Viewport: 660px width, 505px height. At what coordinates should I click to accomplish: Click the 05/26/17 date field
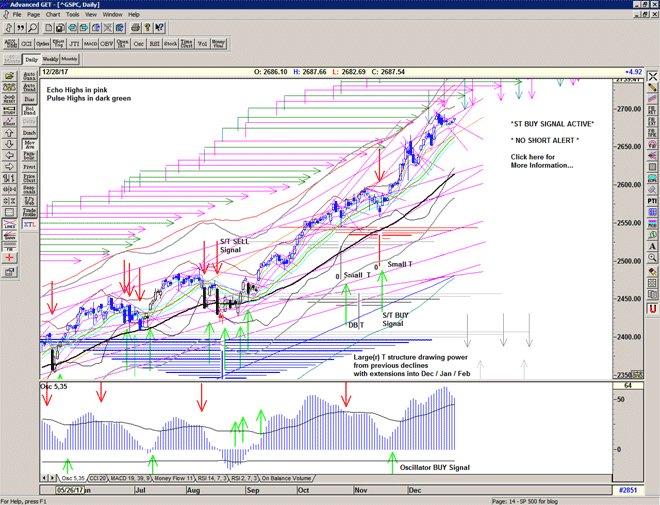[x=68, y=490]
